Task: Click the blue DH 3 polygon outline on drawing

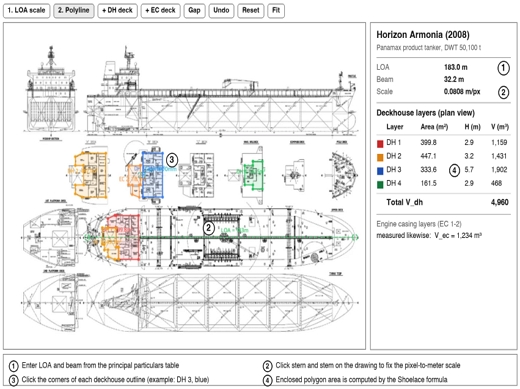Action: tap(153, 175)
